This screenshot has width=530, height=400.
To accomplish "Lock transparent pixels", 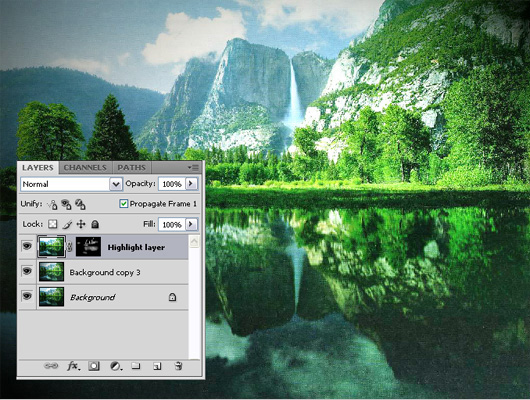I will (x=52, y=224).
